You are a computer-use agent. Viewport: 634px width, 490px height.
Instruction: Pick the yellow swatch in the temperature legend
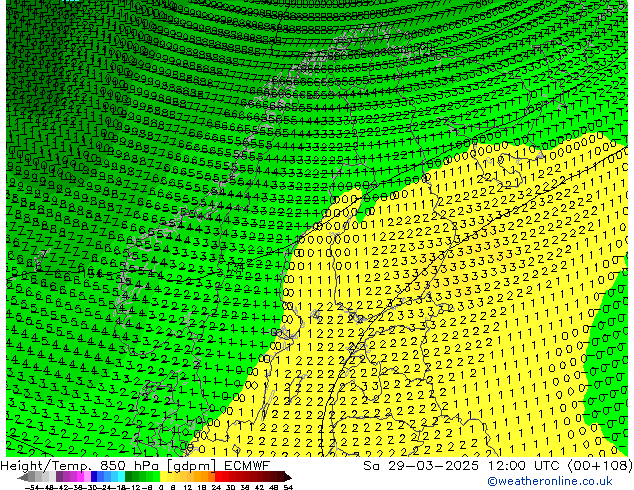(x=167, y=477)
